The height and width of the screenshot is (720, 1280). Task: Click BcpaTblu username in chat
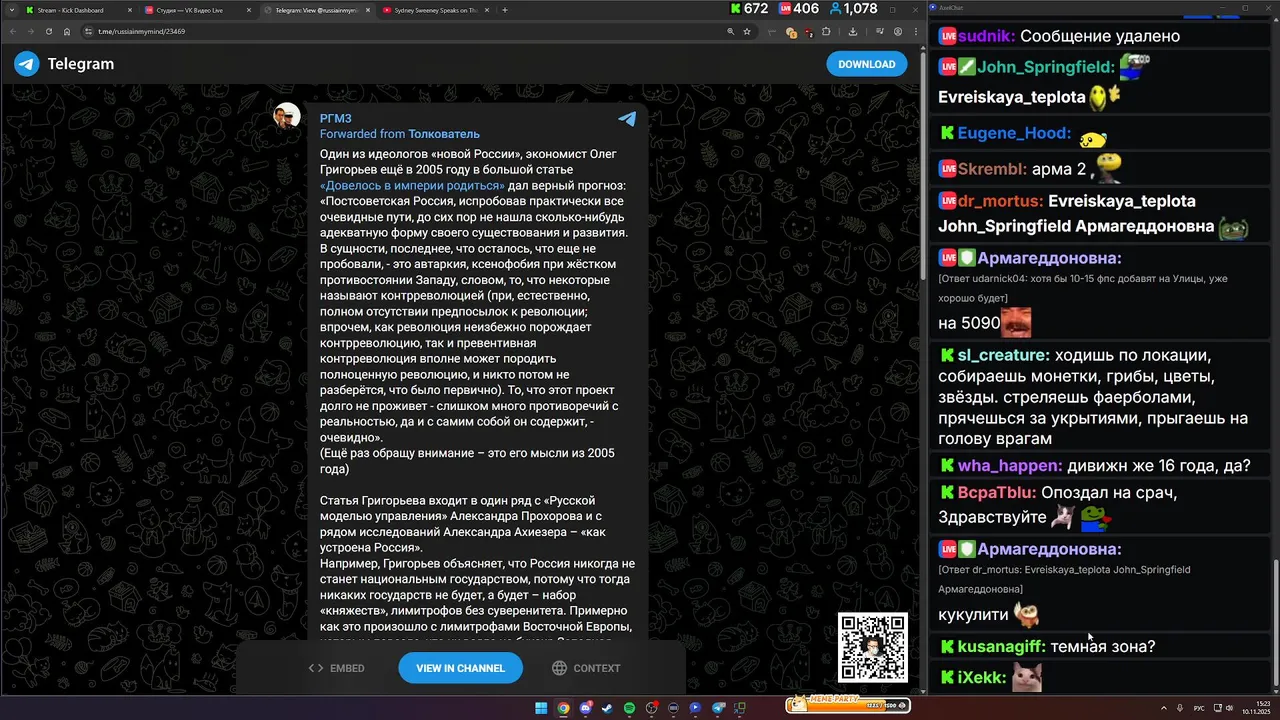click(997, 492)
